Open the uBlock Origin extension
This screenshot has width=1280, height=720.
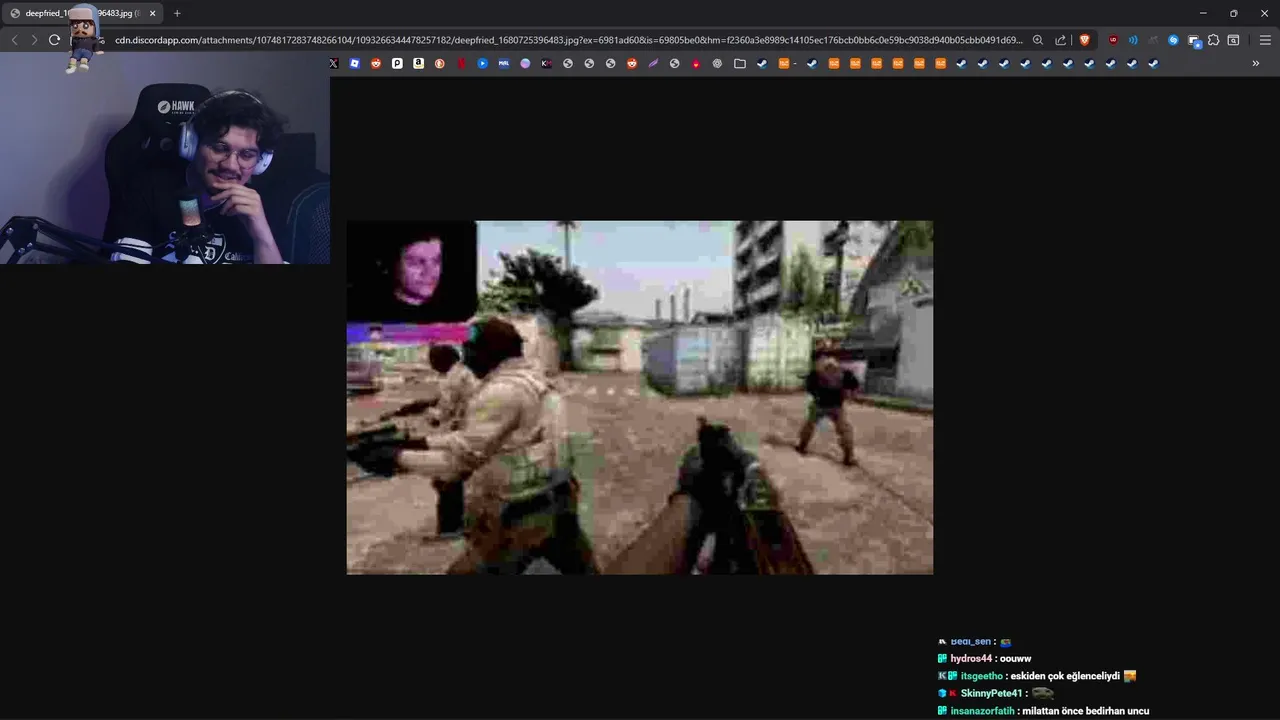(x=1113, y=40)
